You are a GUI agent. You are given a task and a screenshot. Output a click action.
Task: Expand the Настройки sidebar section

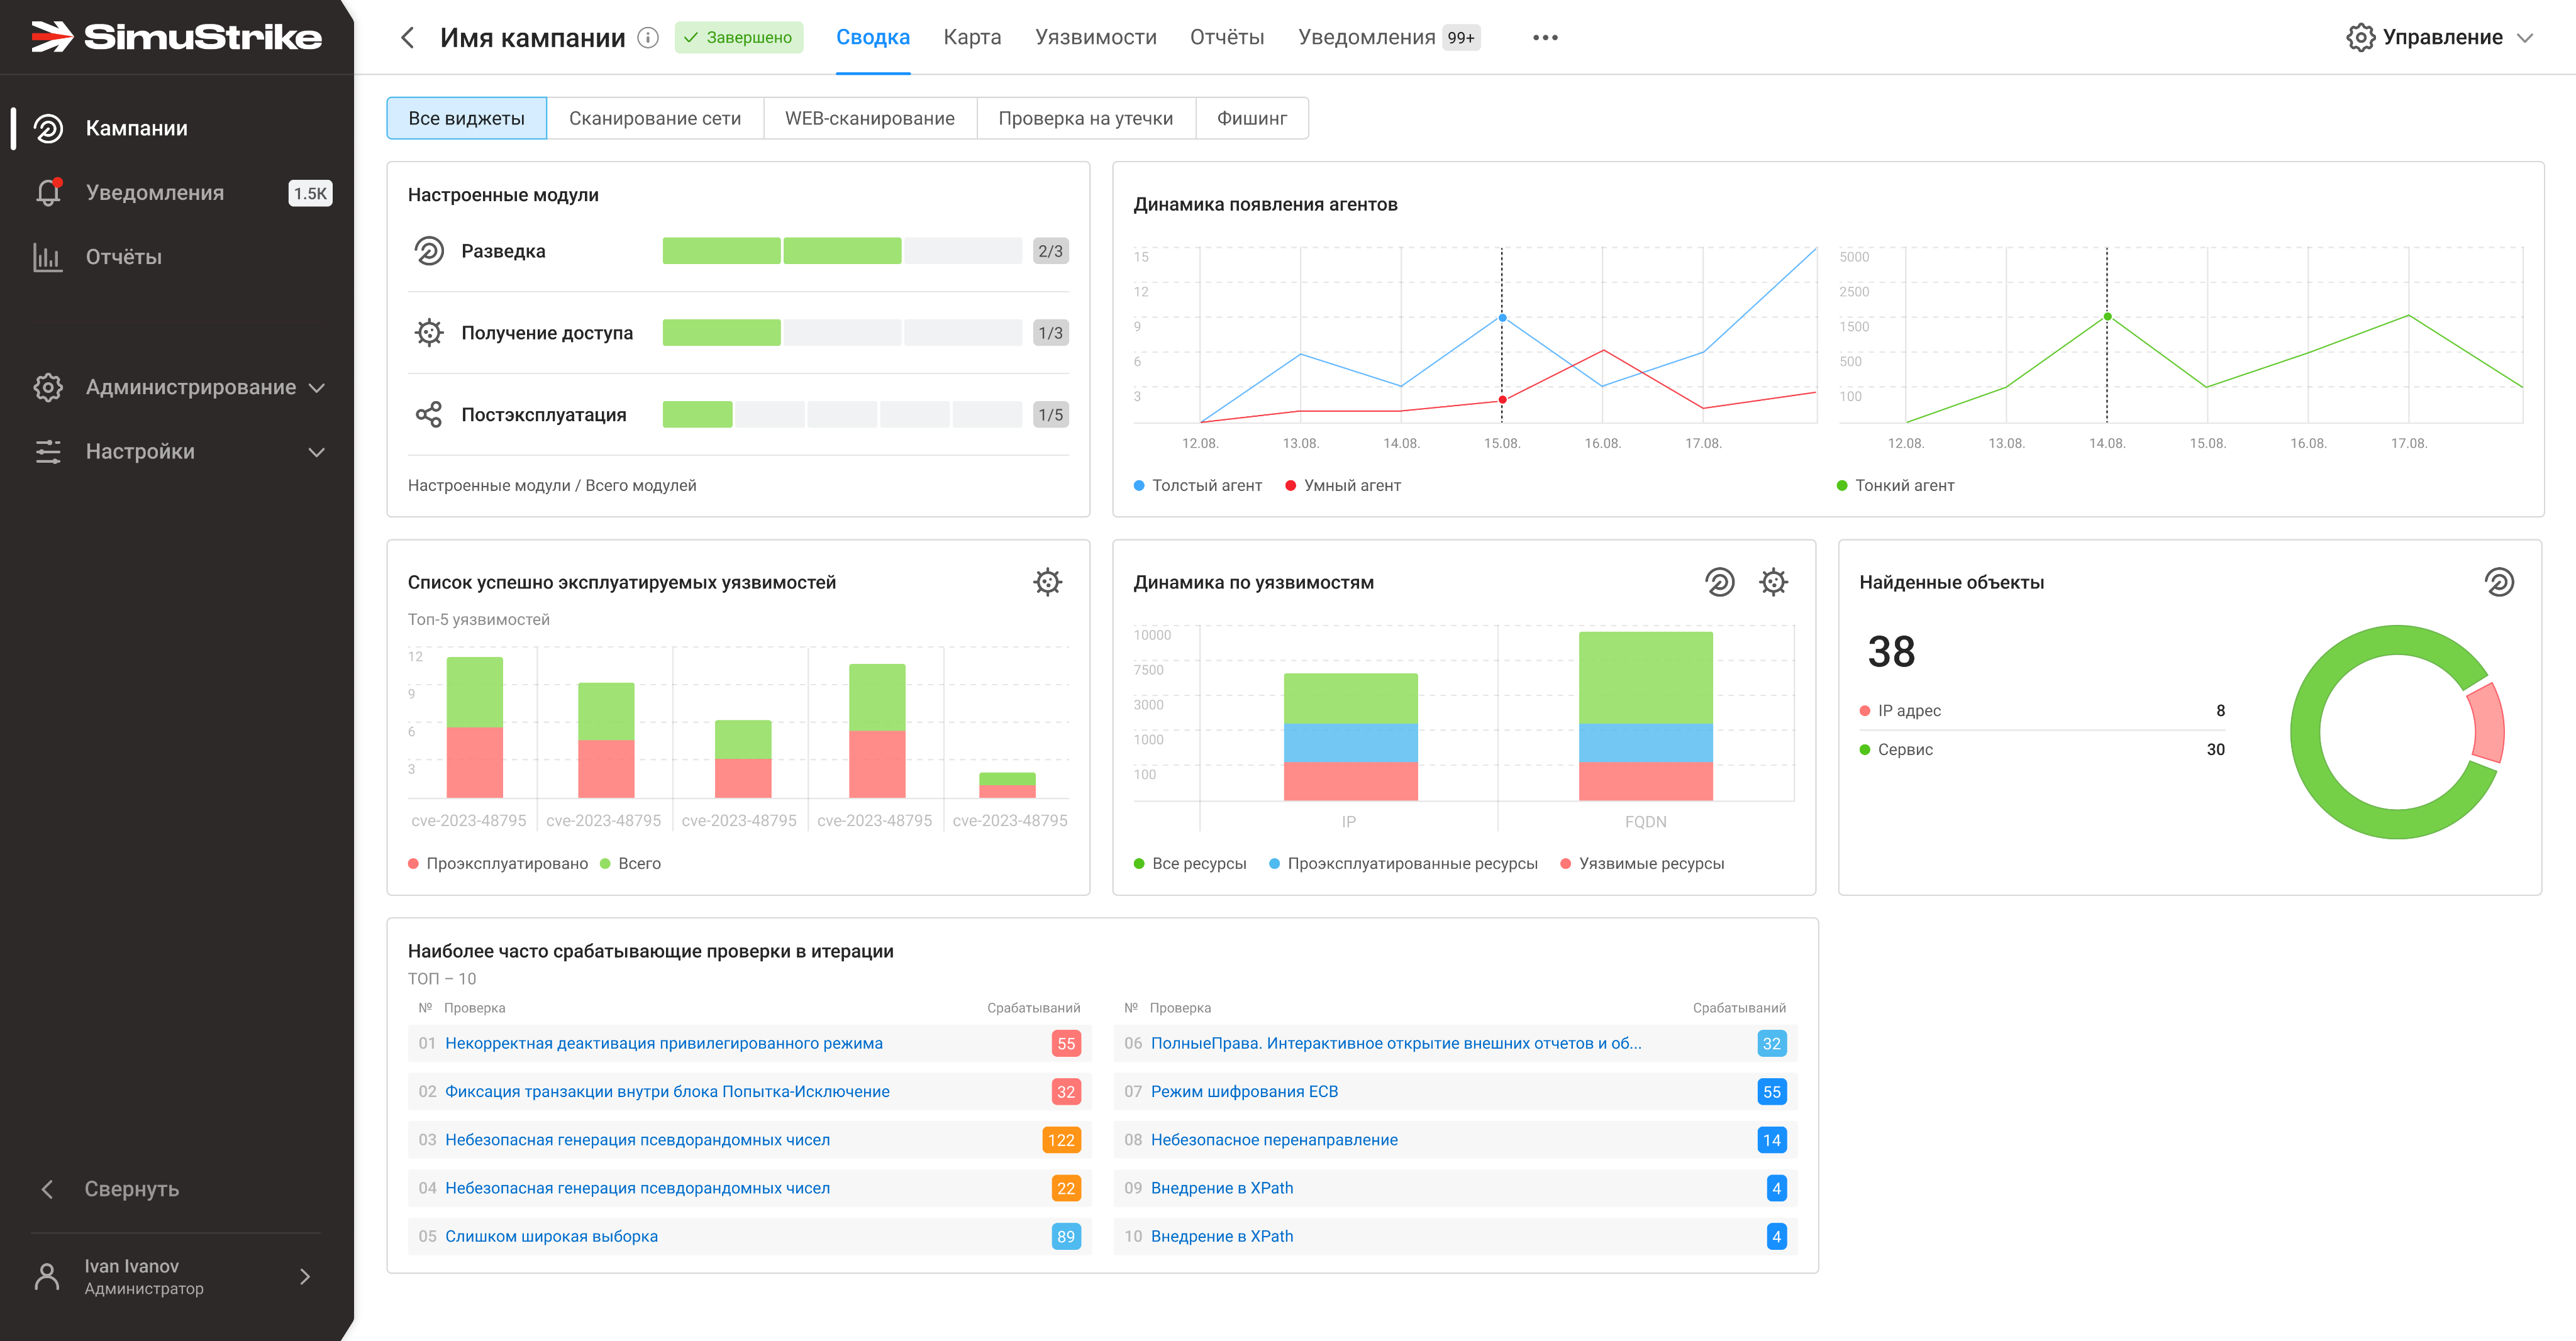(x=178, y=452)
